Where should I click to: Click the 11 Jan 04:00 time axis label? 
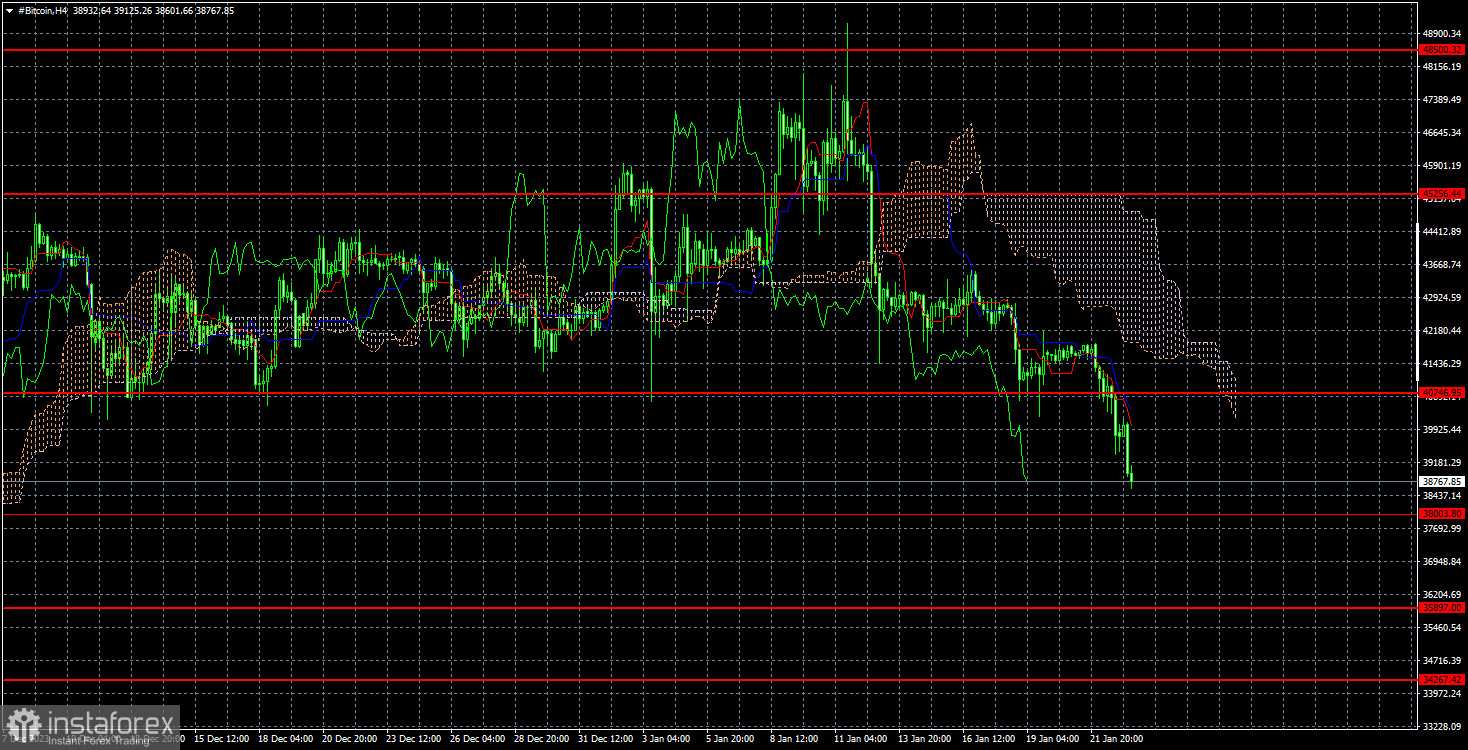tap(861, 739)
